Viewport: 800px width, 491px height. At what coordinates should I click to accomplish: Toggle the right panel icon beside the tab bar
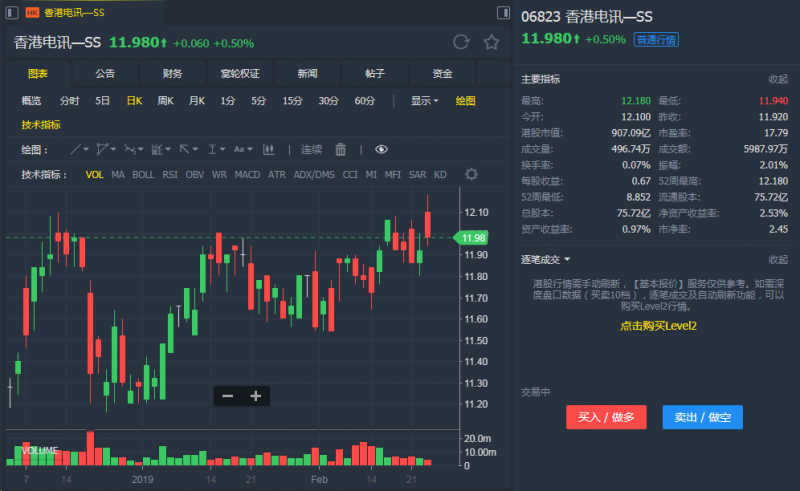503,12
